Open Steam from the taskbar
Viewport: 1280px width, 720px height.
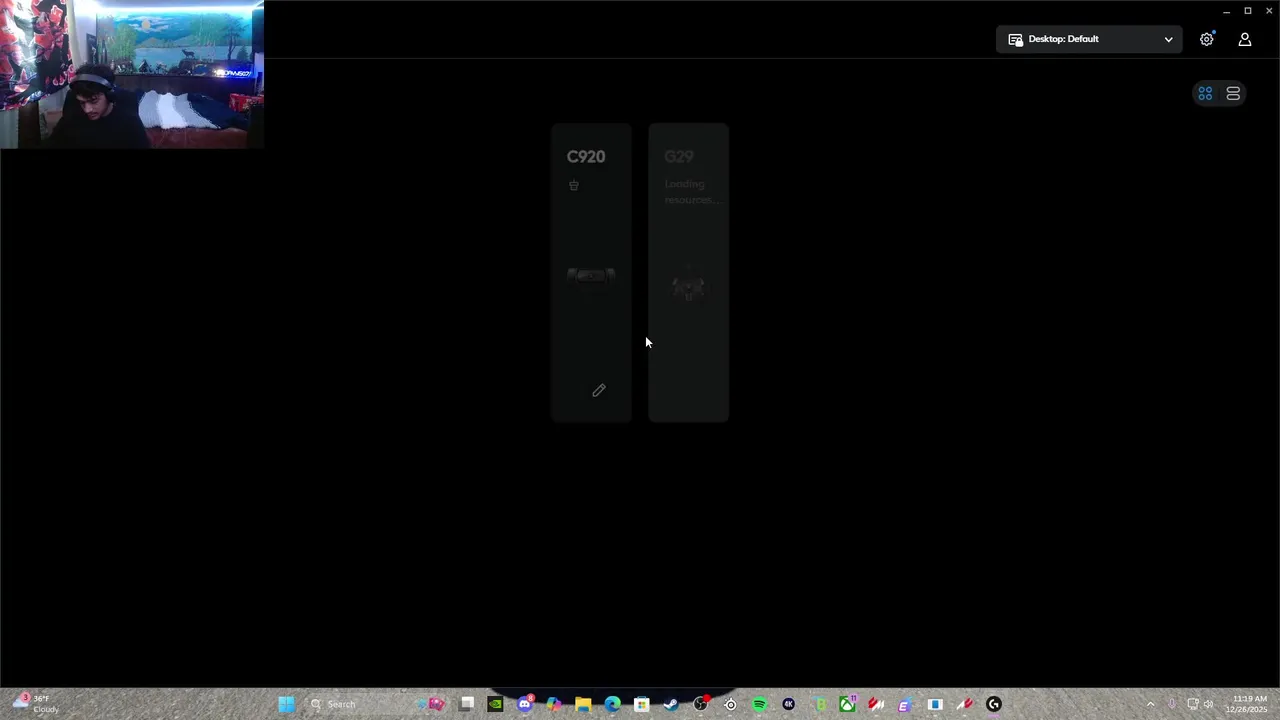point(670,704)
